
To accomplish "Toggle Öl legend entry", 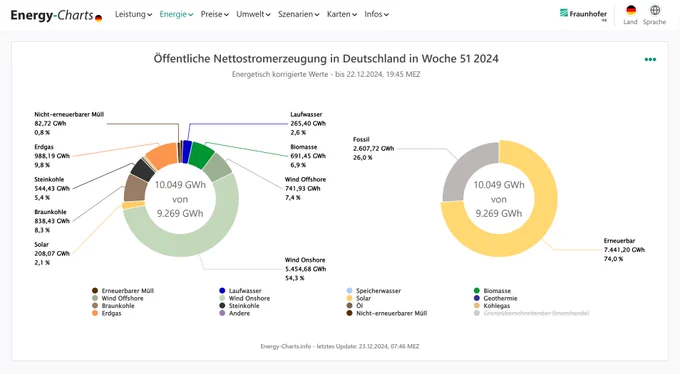I will click(x=355, y=305).
